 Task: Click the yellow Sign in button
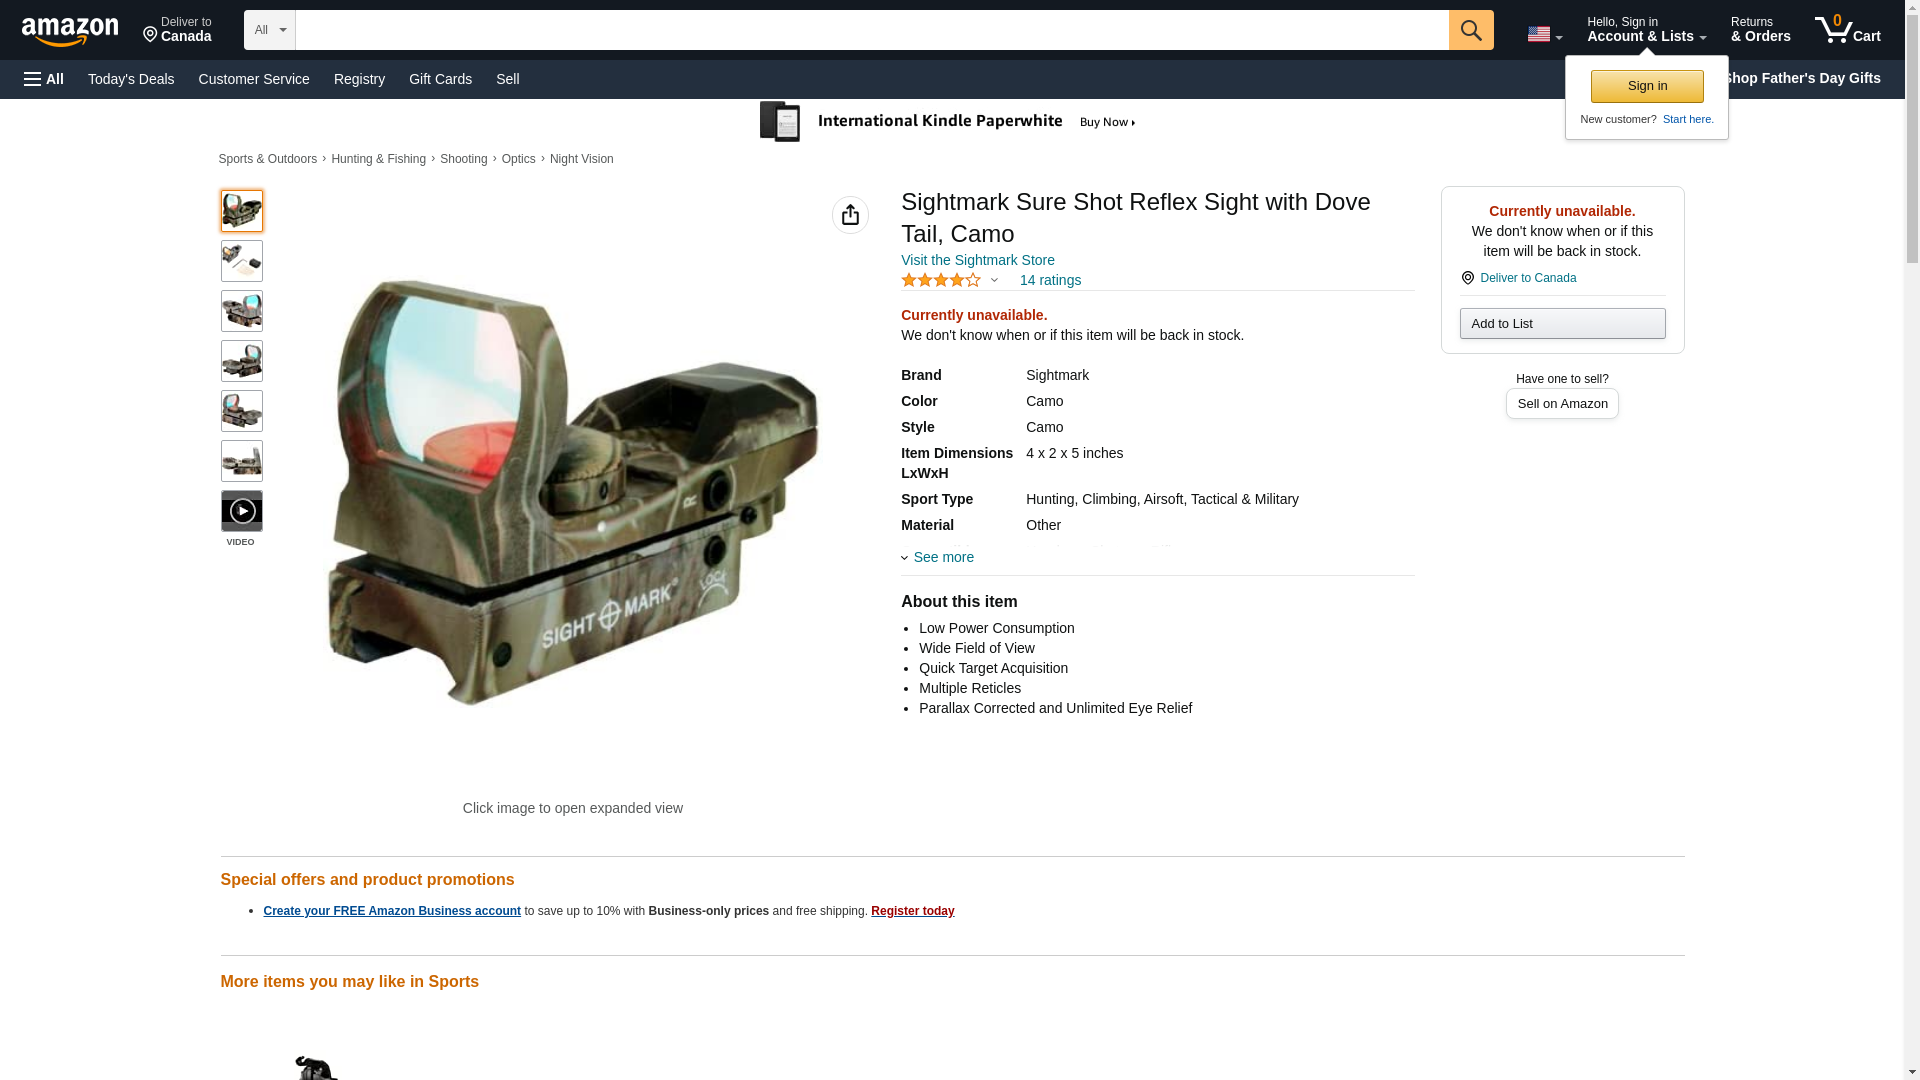coord(1646,86)
